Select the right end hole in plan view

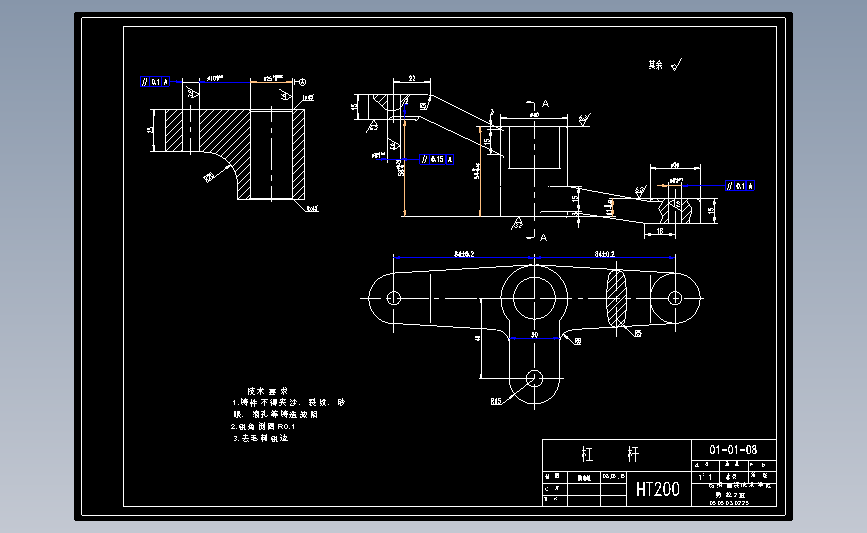tap(675, 298)
